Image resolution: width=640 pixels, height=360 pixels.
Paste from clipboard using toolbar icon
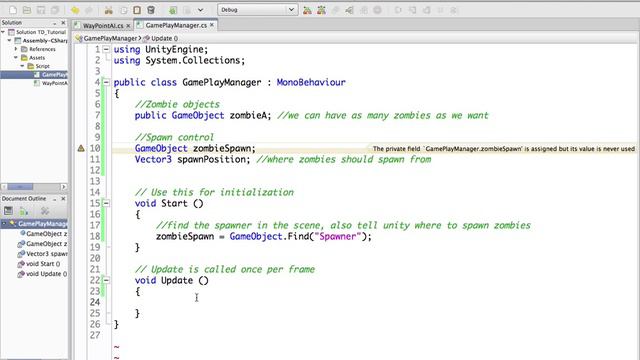tap(137, 10)
